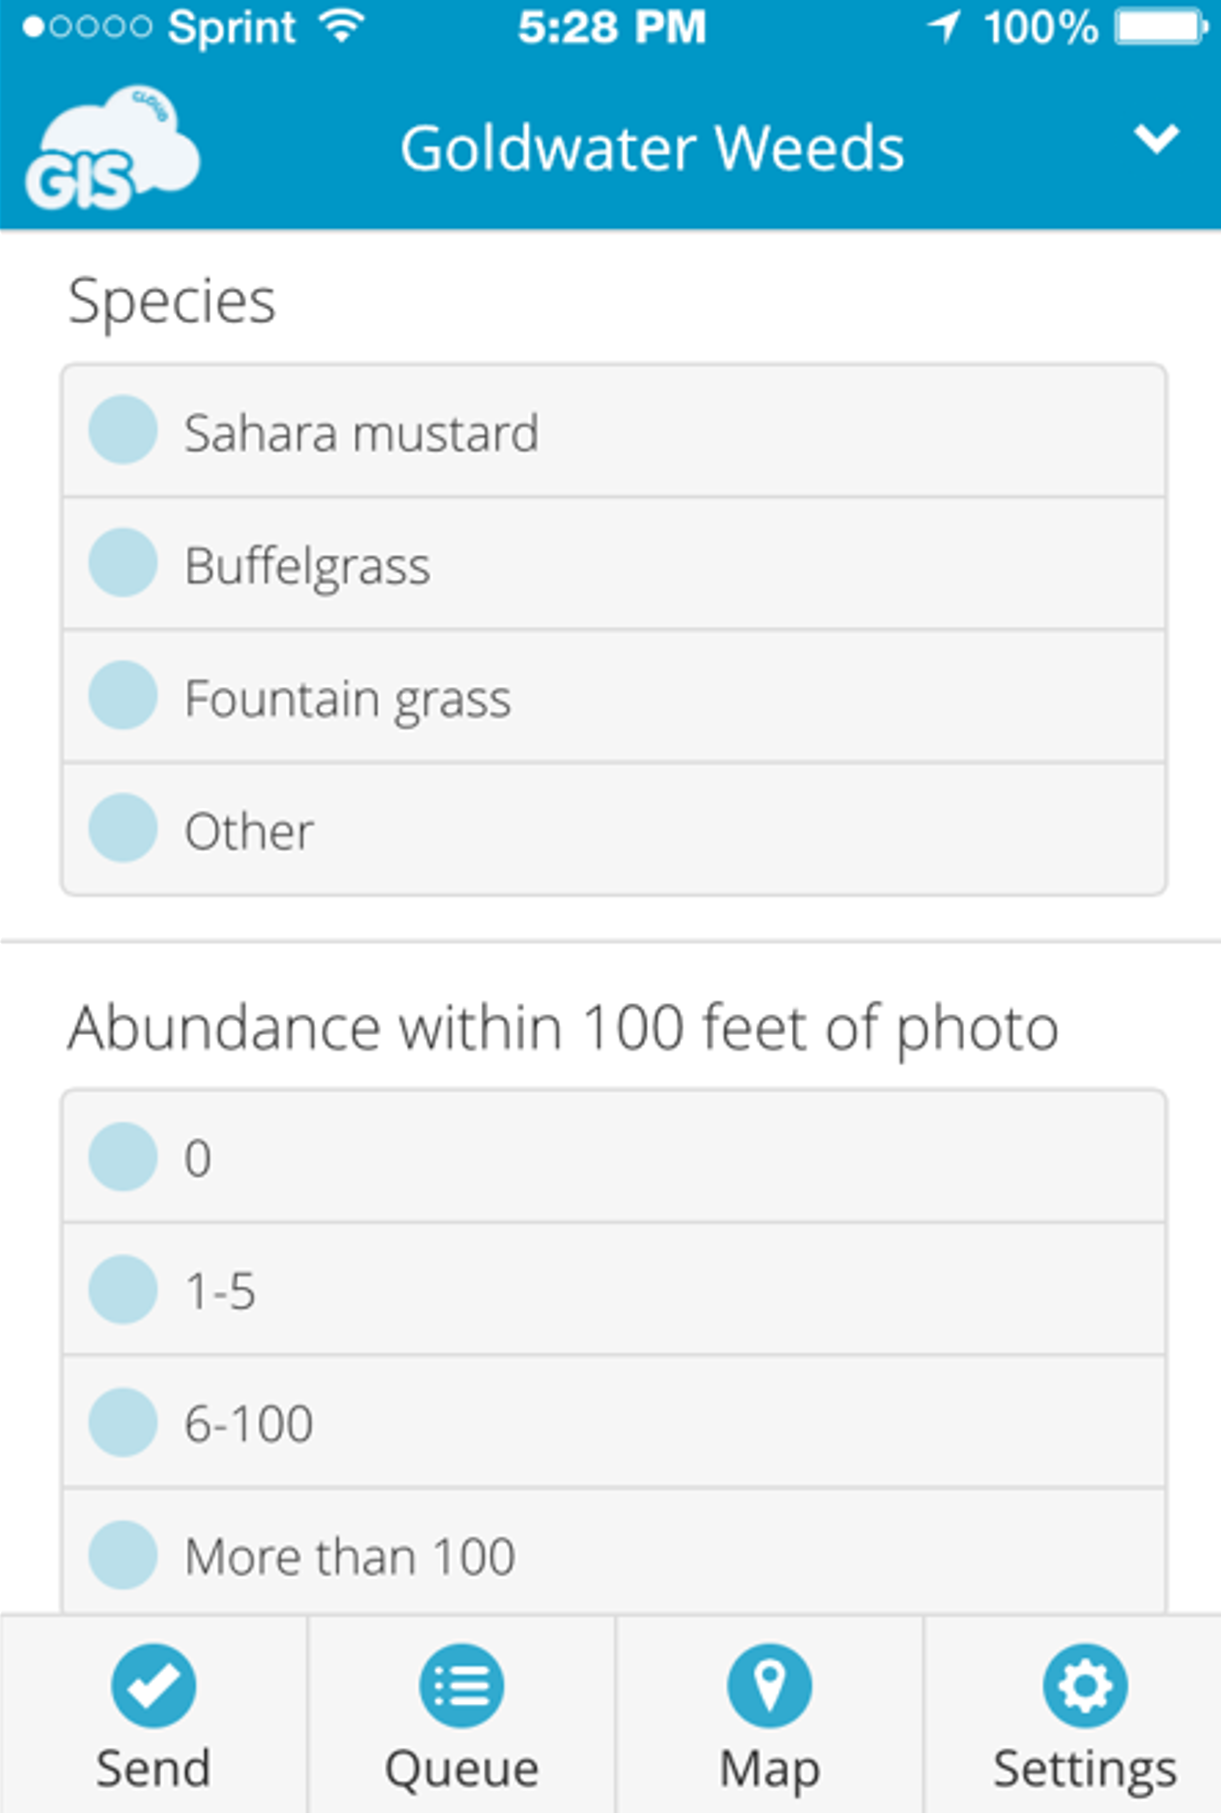Select the 1-5 abundance option
The width and height of the screenshot is (1221, 1813).
[123, 1289]
